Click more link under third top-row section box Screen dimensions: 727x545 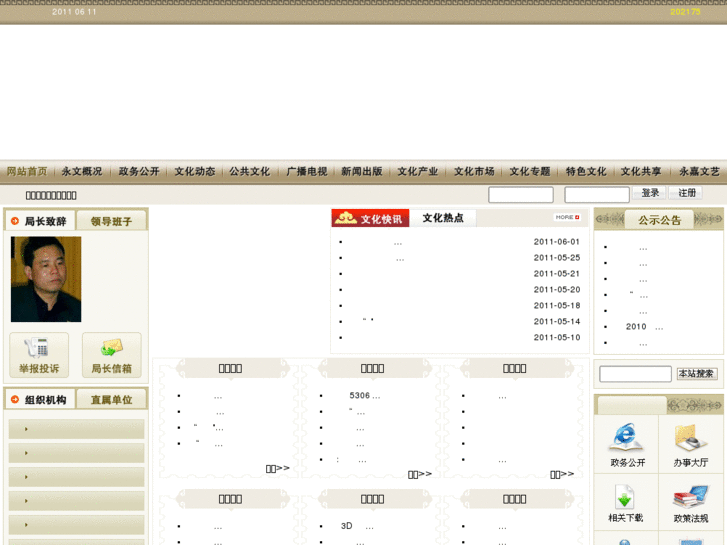point(562,474)
